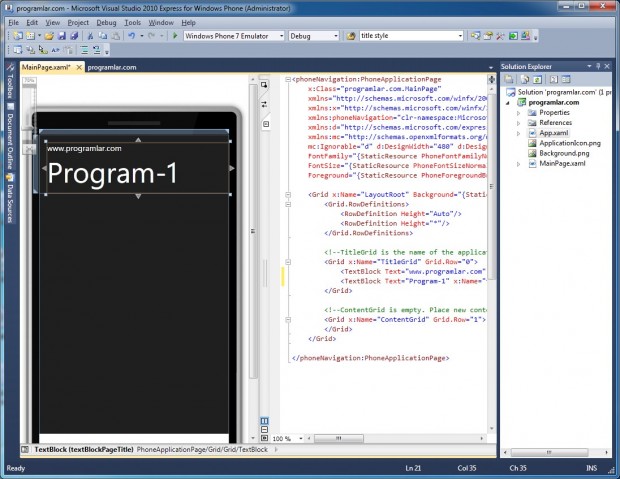Screen dimensions: 620x479
Task: Open the title style find dropdown
Action: 460,36
